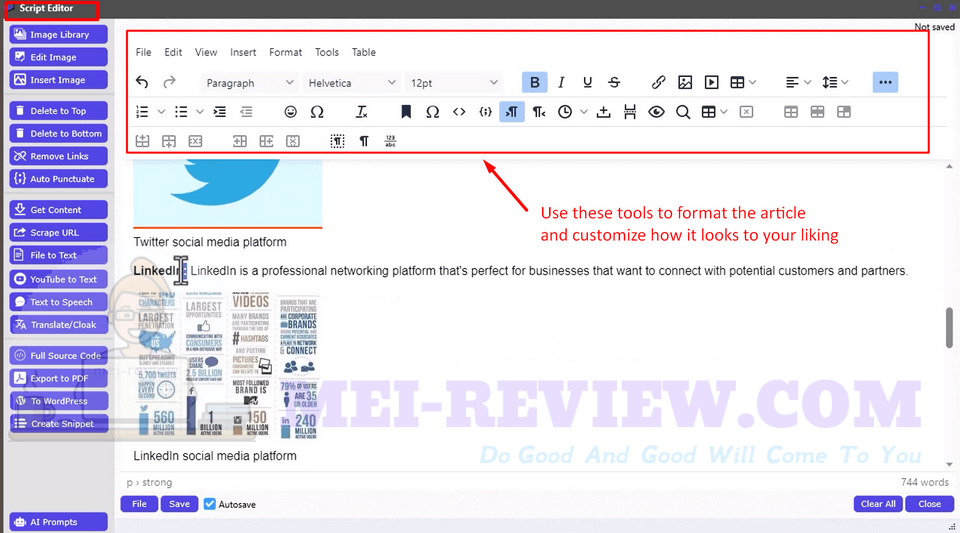960x533 pixels.
Task: Insert special character Omega after bookmark
Action: click(x=432, y=112)
